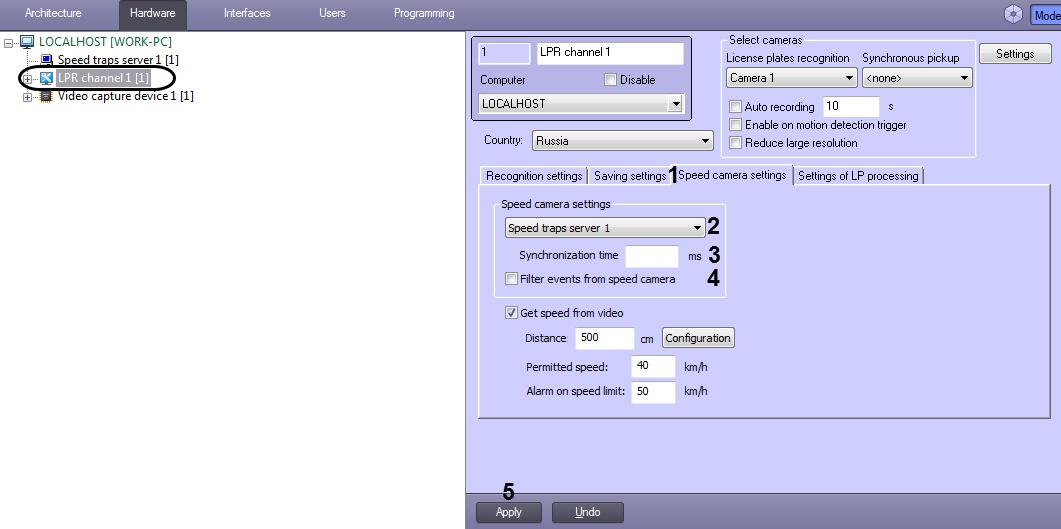The image size is (1061, 529).
Task: Switch to Speed camera settings tab
Action: pos(732,175)
